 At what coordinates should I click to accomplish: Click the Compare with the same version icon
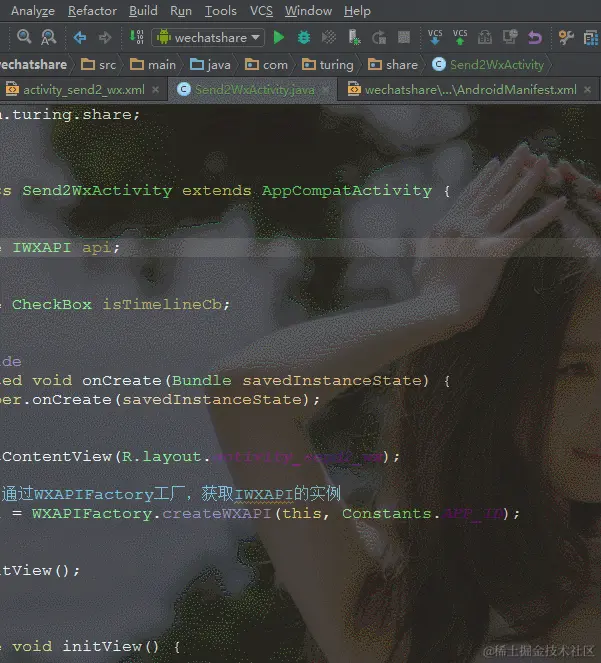pyautogui.click(x=510, y=37)
